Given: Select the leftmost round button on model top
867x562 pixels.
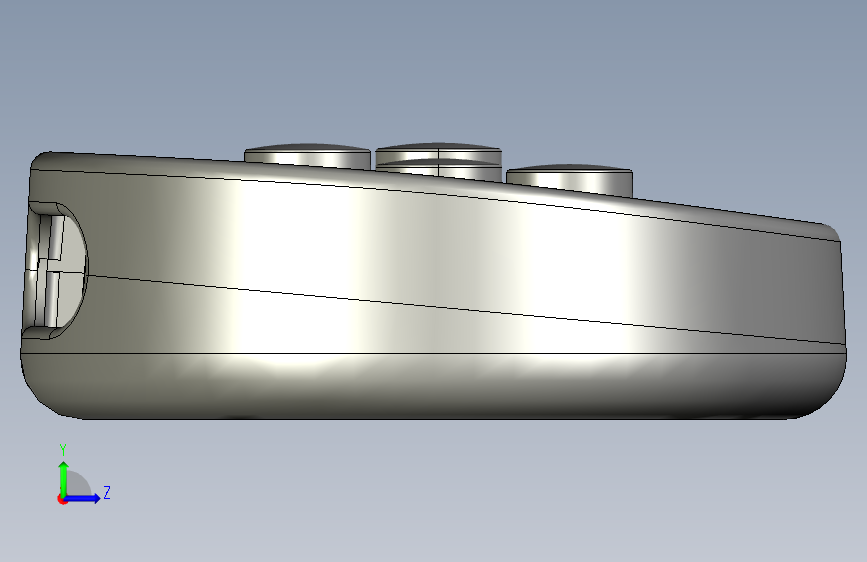Looking at the screenshot, I should click(307, 156).
